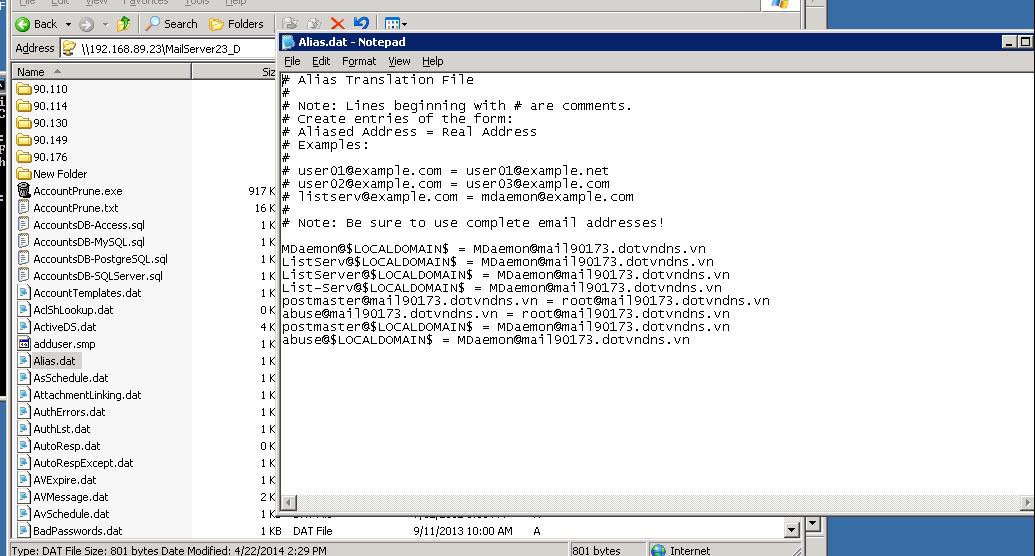Select the AsSchedule.dat file name
Image resolution: width=1035 pixels, height=556 pixels.
(71, 378)
